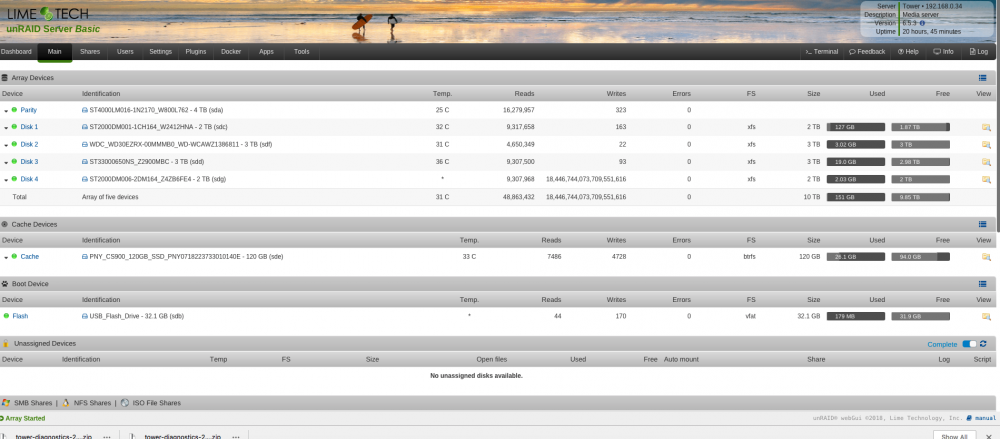1000x439 pixels.
Task: Open the second tower-diagnostics download options menu
Action: [236, 437]
